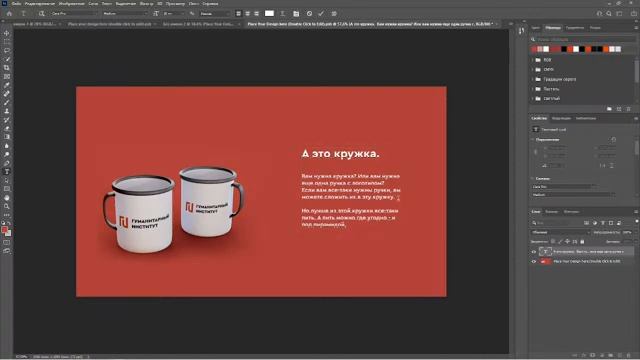The height and width of the screenshot is (360, 640).
Task: Commit current text edits checkmark
Action: point(321,13)
